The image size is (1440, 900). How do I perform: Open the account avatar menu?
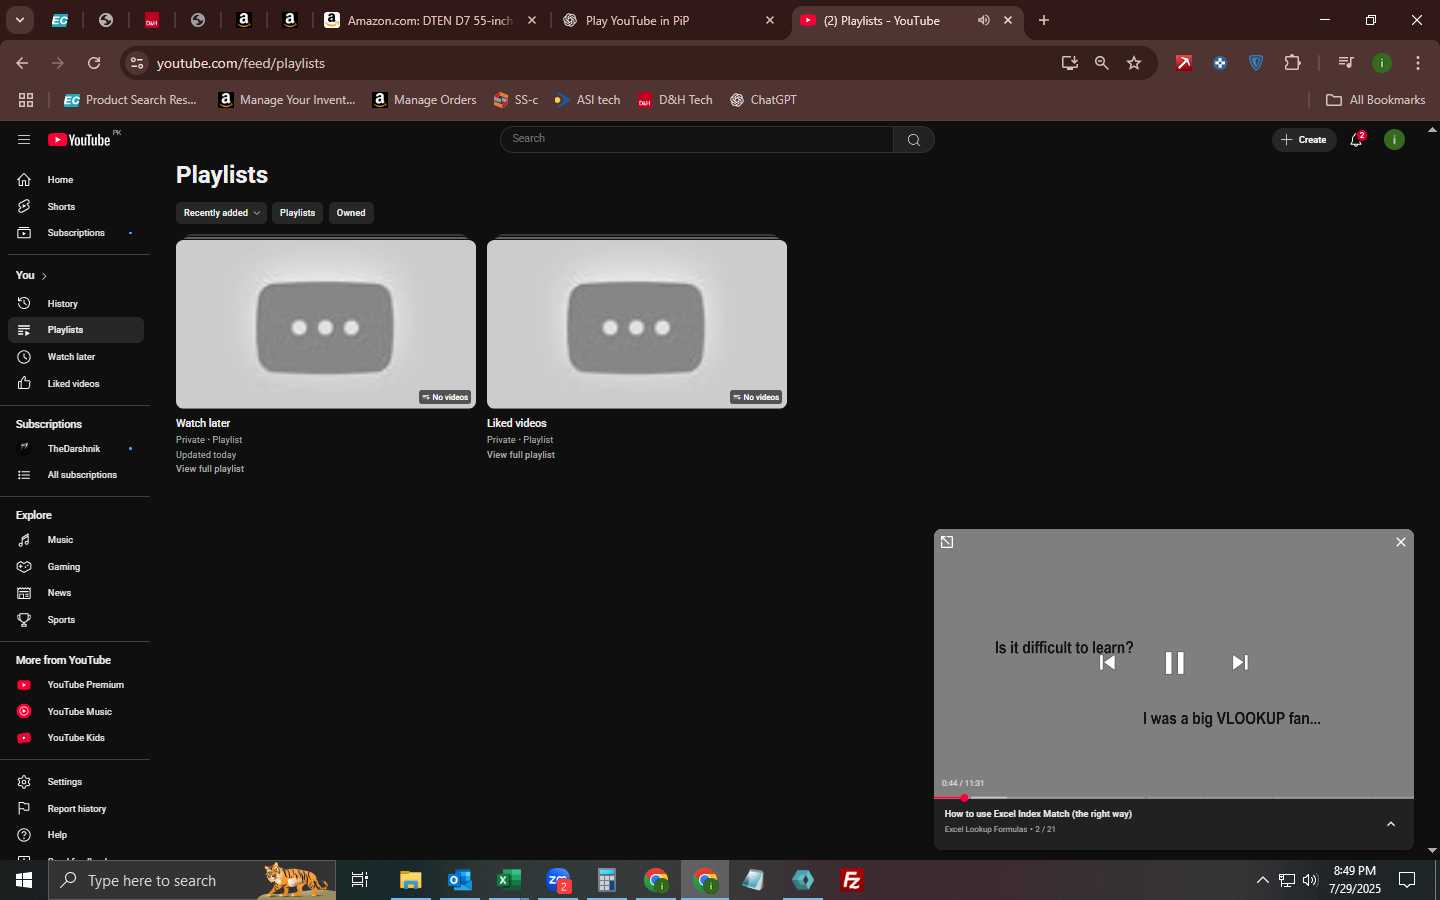tap(1394, 140)
